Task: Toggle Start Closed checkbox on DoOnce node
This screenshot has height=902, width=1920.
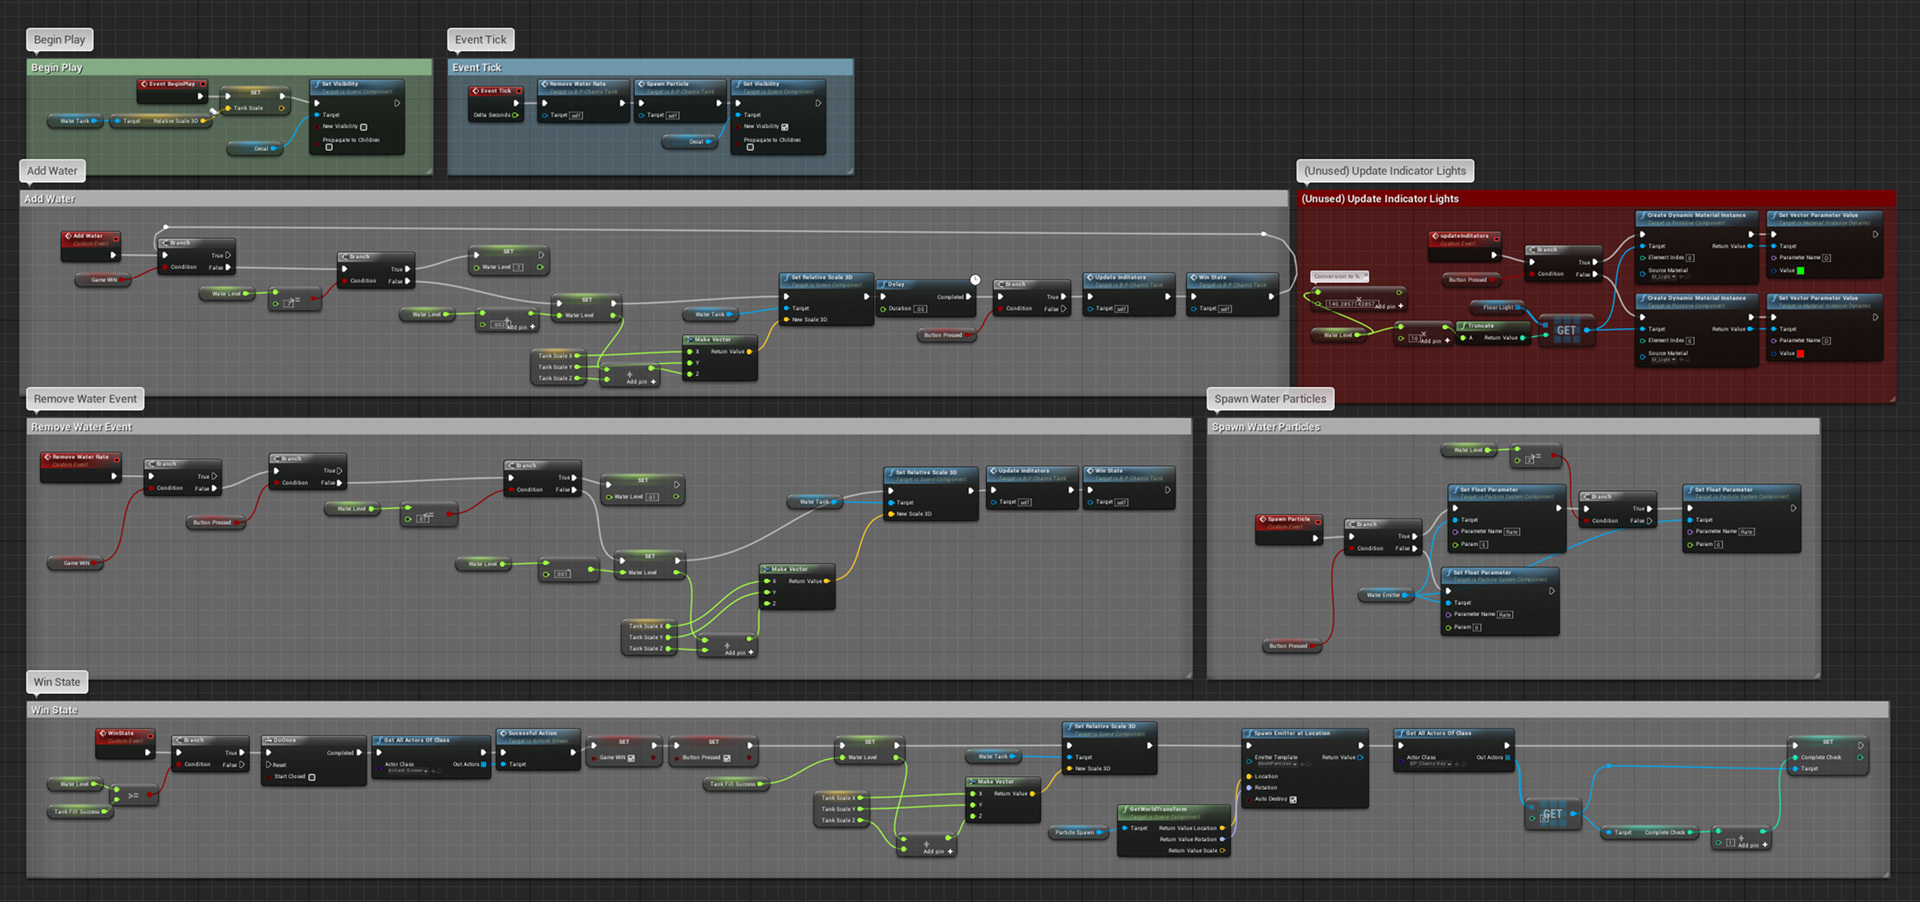Action: pyautogui.click(x=312, y=777)
